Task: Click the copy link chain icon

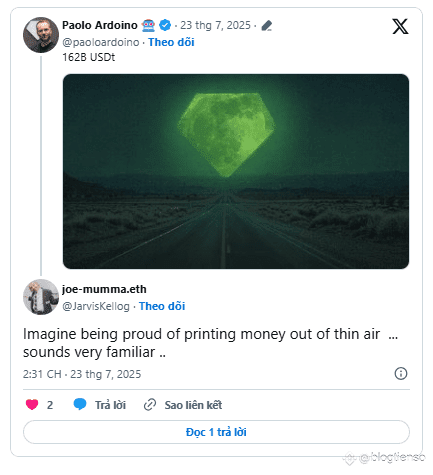Action: click(x=150, y=405)
